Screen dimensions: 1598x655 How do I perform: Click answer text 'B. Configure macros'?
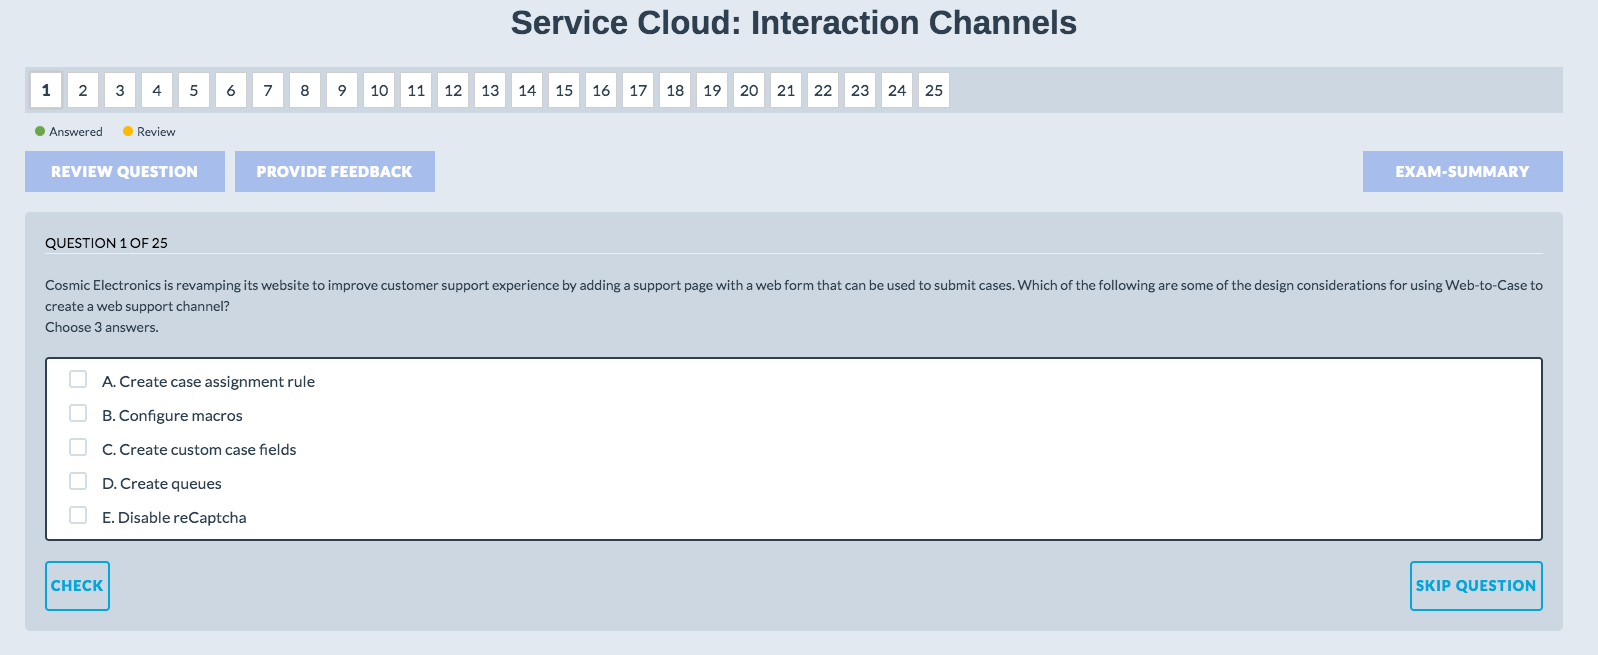(172, 415)
